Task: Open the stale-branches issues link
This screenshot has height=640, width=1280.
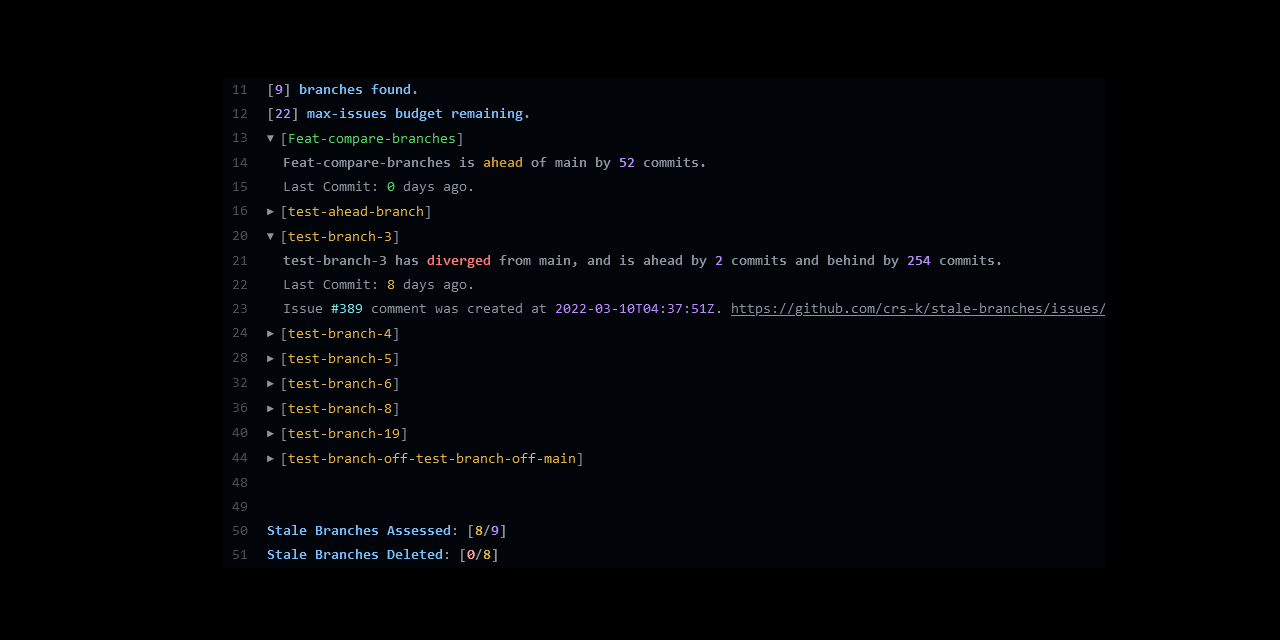Action: (917, 308)
